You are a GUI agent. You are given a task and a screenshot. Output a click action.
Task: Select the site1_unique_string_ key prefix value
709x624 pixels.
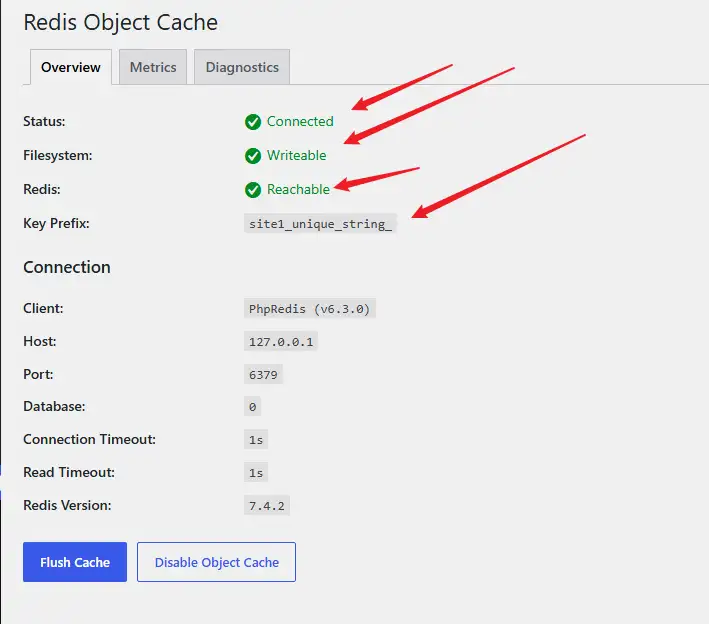pos(320,224)
